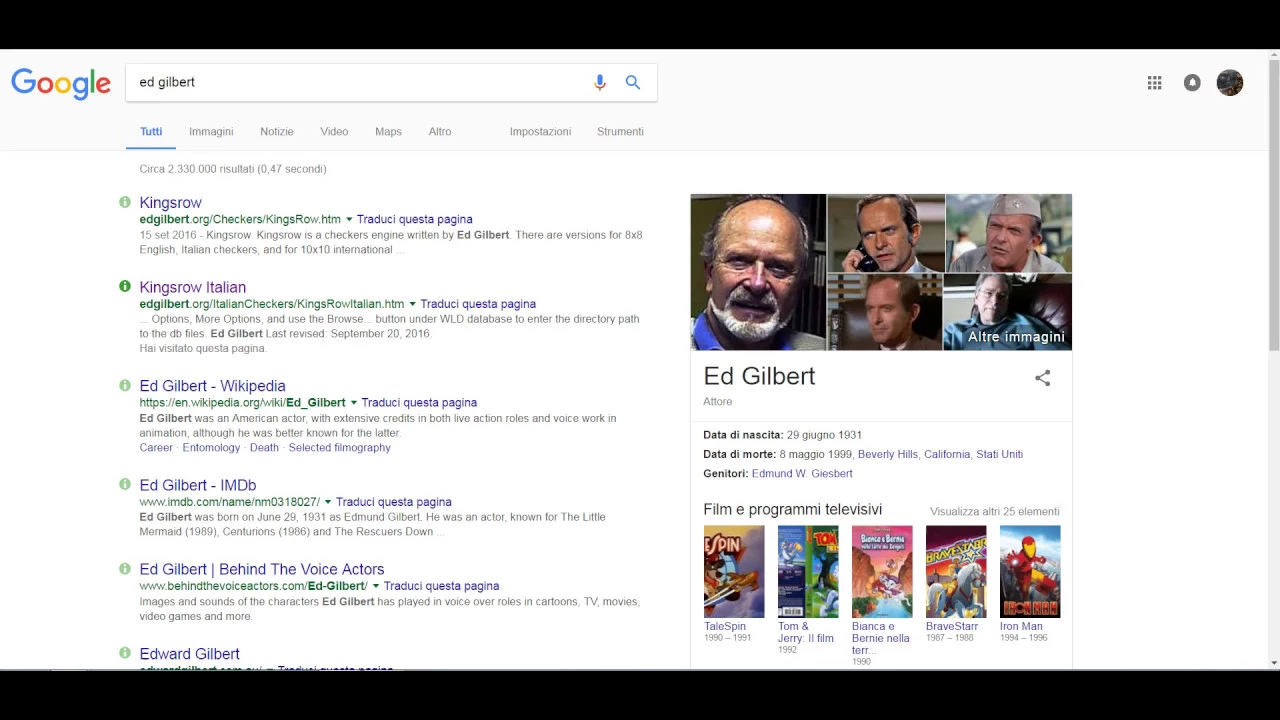Click scrollbar down arrow
This screenshot has height=720, width=1280.
[1273, 662]
